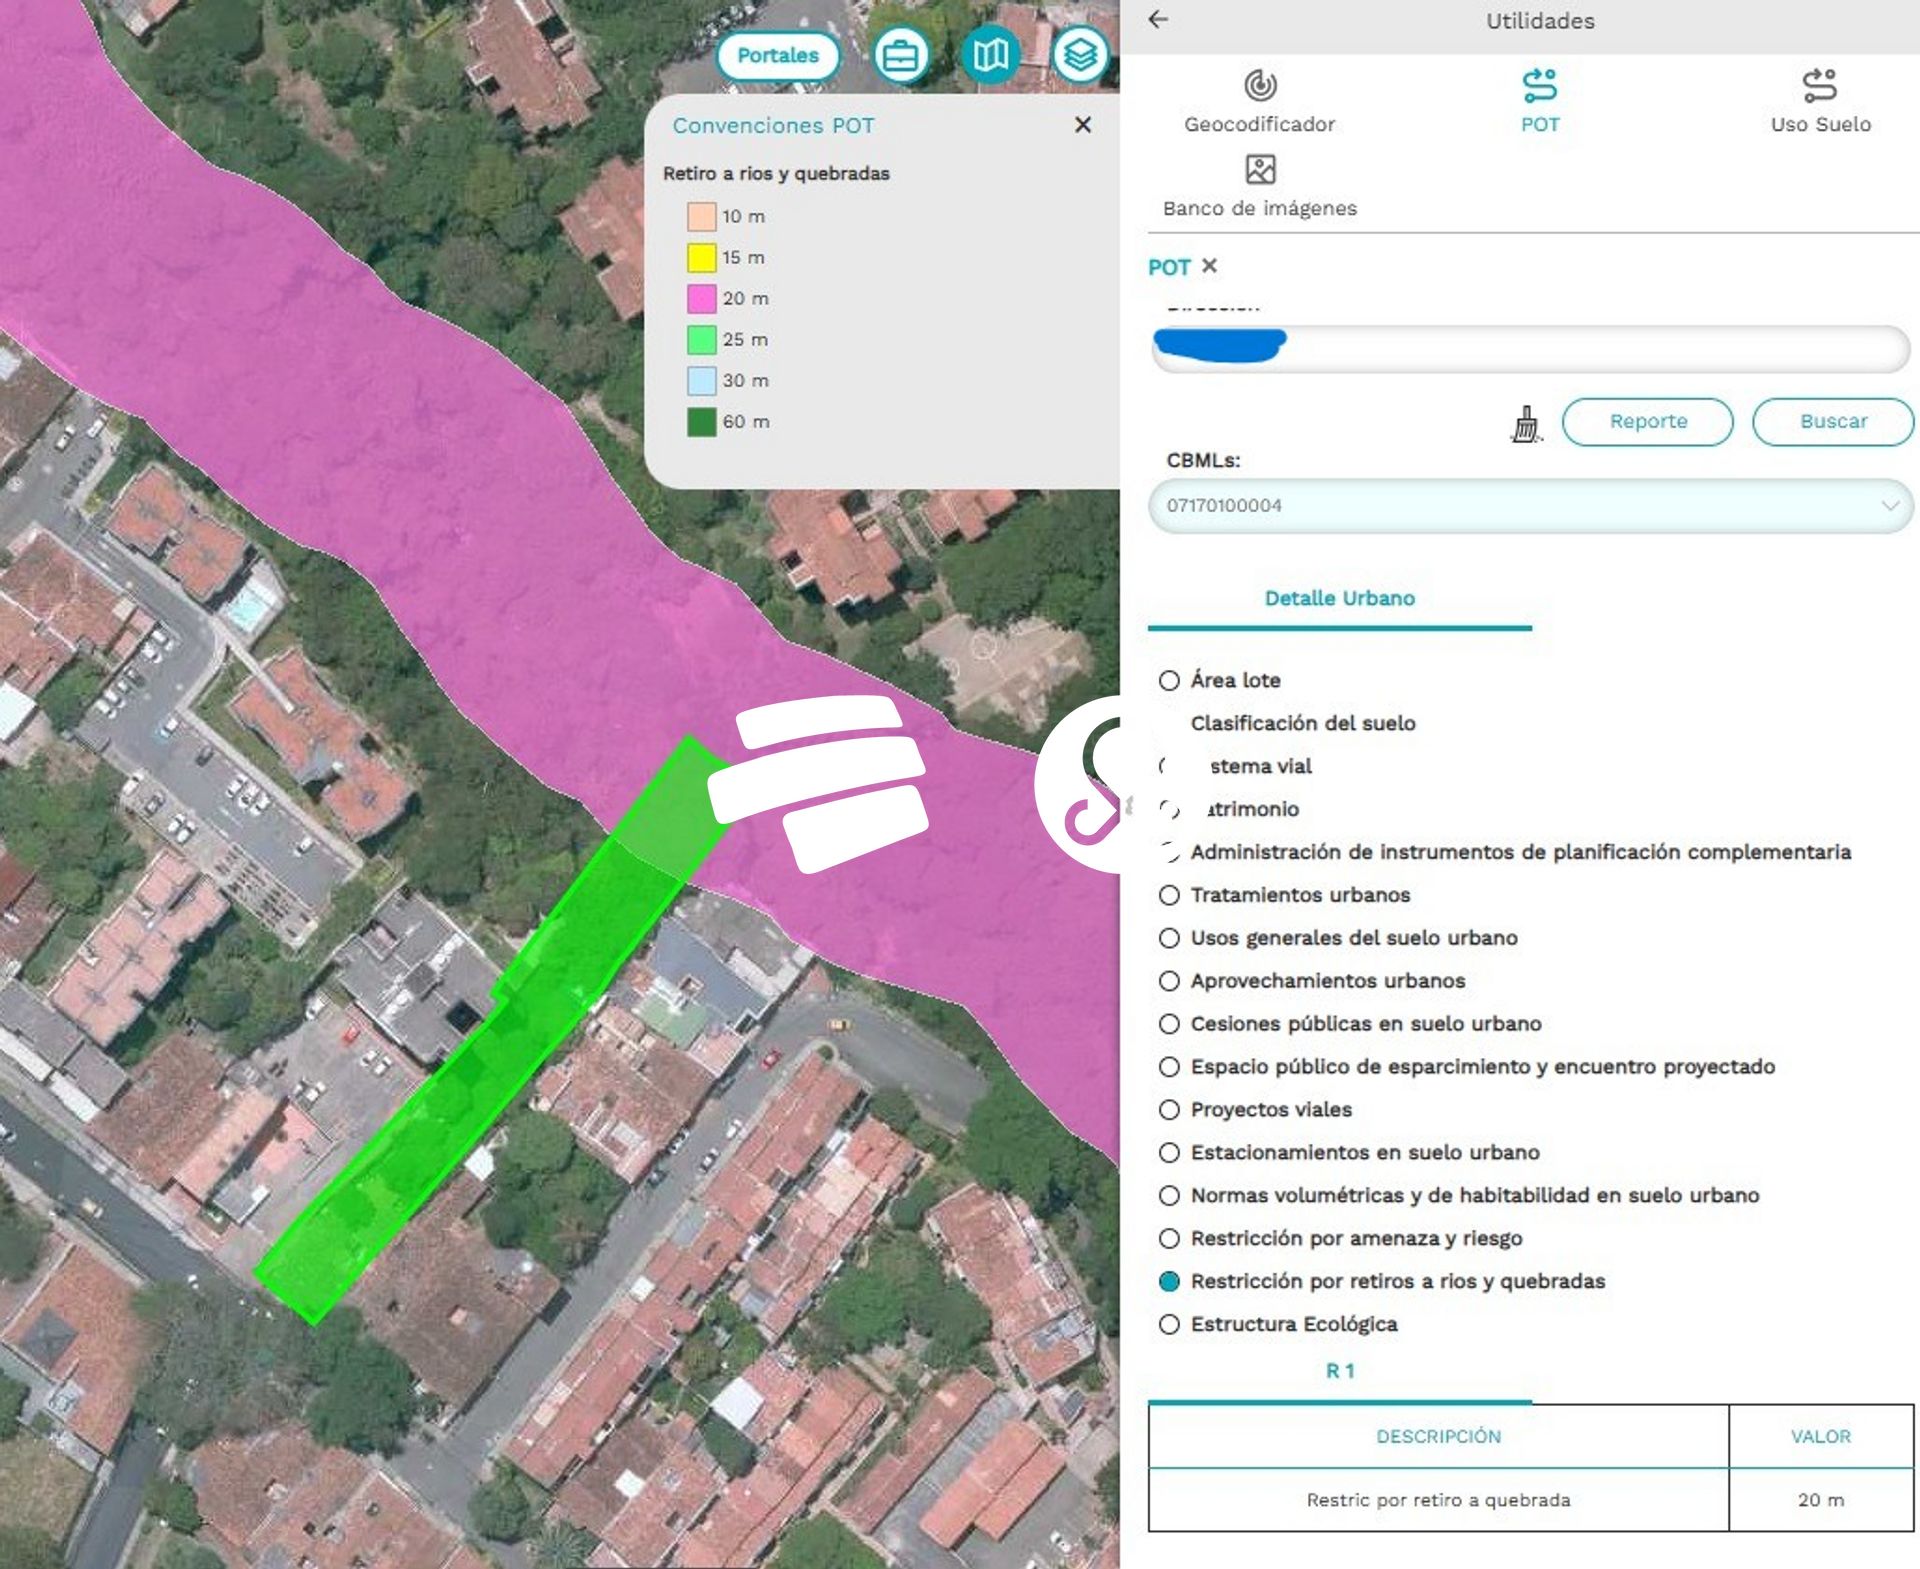Viewport: 1920px width, 1569px height.
Task: Click the briefcase tools icon
Action: pyautogui.click(x=901, y=56)
